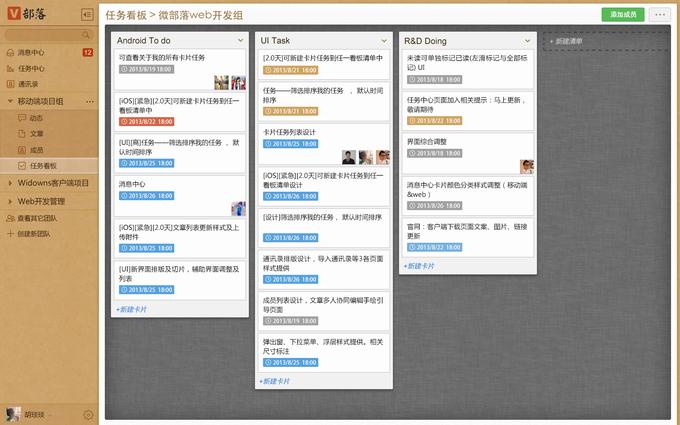The image size is (680, 425).
Task: Open the 移动端项目组 more options dots
Action: point(88,101)
